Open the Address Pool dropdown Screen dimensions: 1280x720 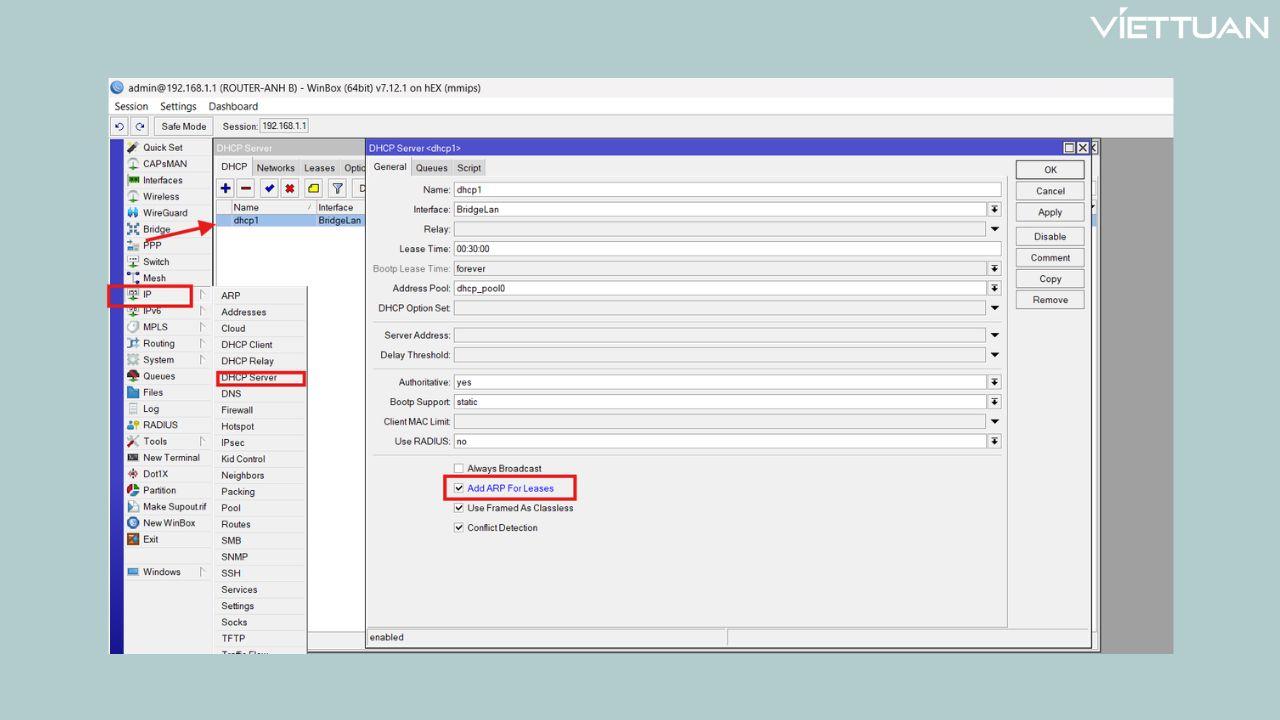point(995,288)
